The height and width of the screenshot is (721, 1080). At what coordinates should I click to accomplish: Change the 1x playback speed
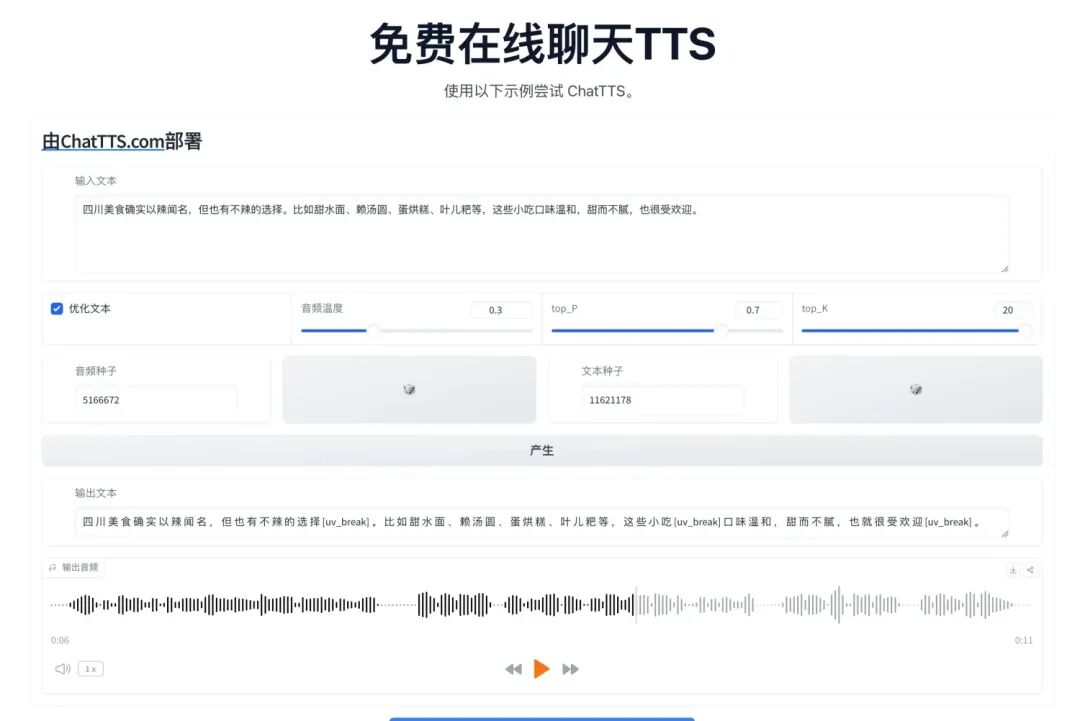91,669
